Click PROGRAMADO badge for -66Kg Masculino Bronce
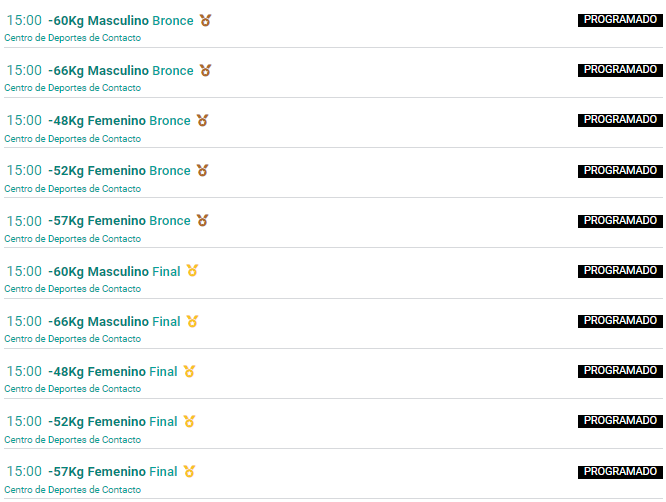666x502 pixels. click(620, 70)
